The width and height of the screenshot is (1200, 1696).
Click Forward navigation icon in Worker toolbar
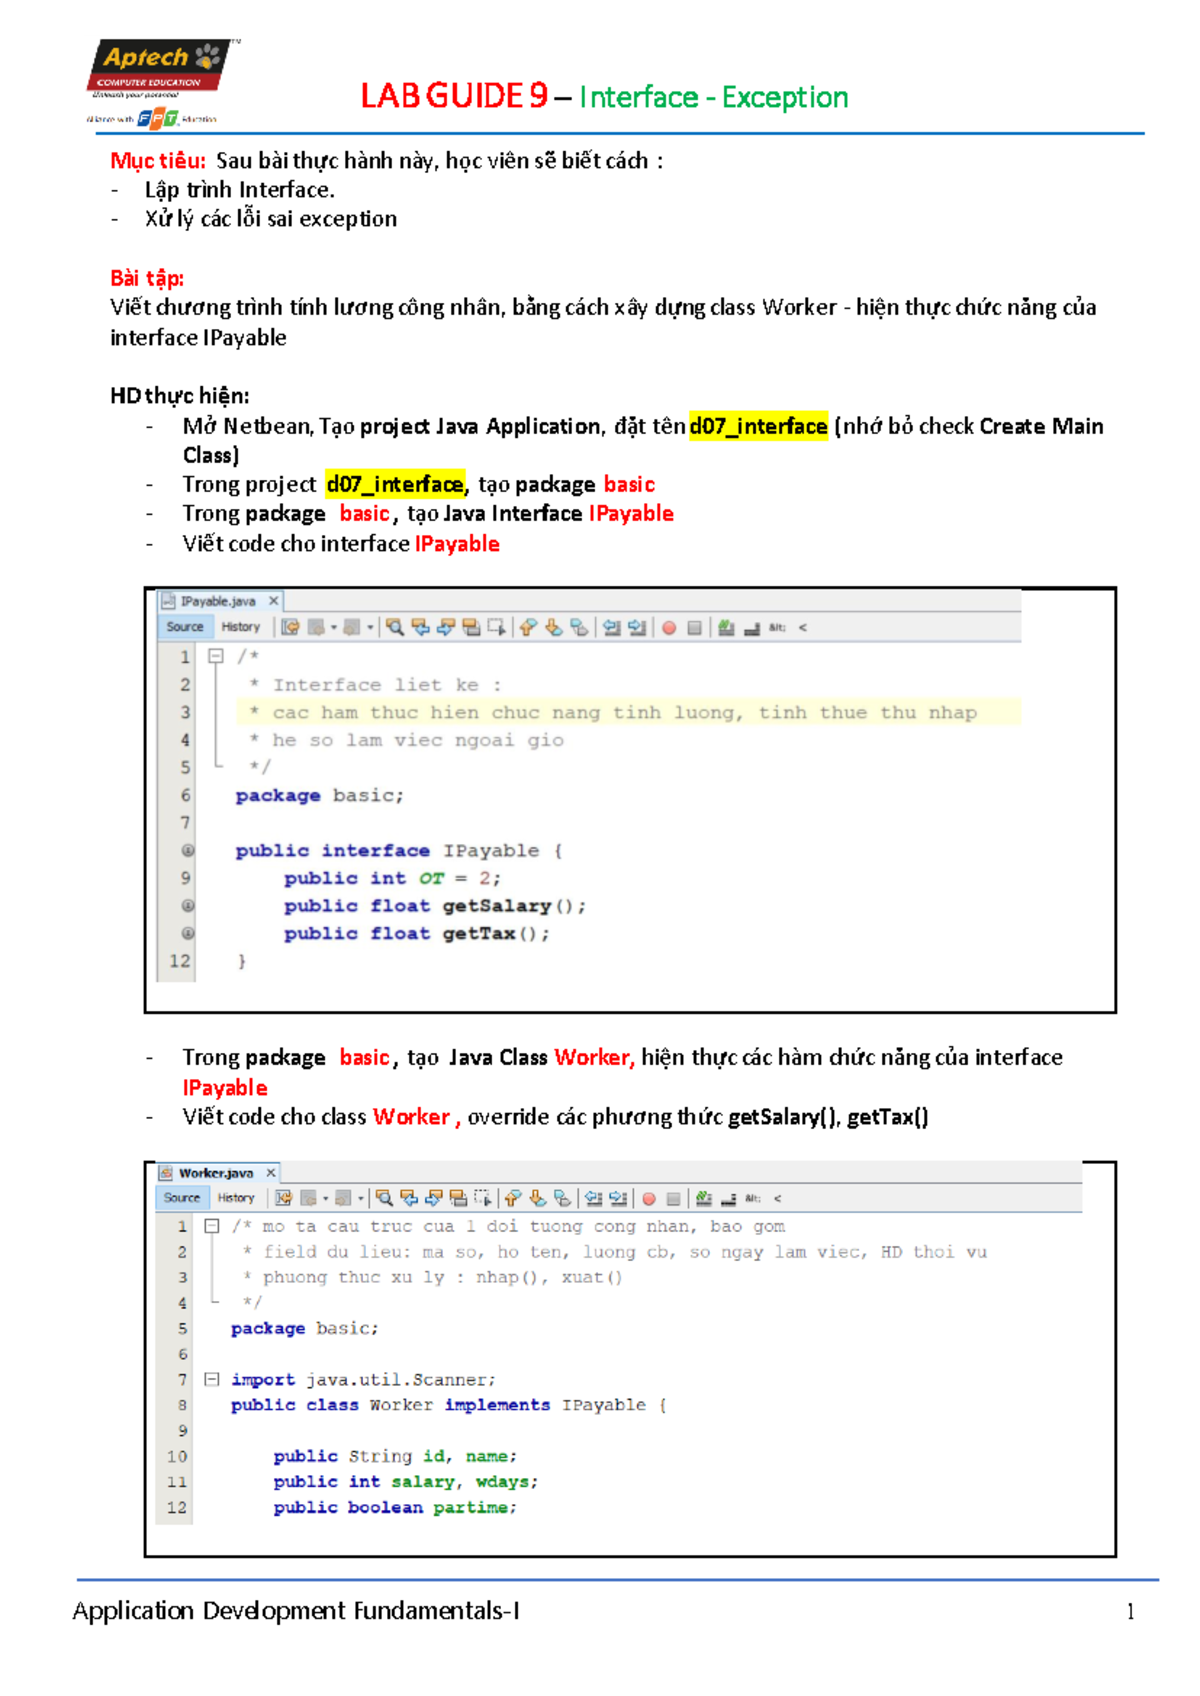[x=343, y=1198]
